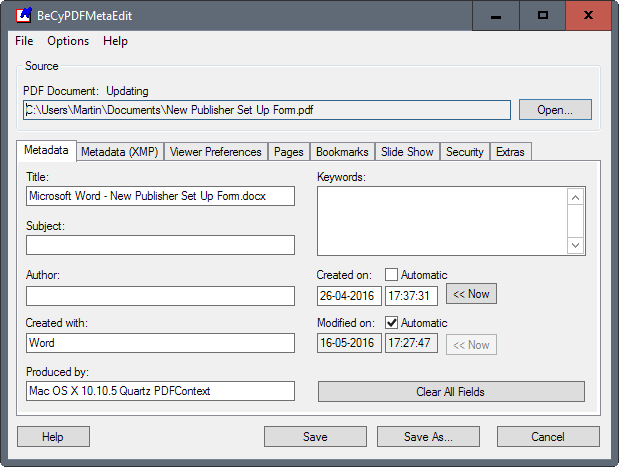Open the File menu
This screenshot has height=467, width=619.
click(24, 41)
